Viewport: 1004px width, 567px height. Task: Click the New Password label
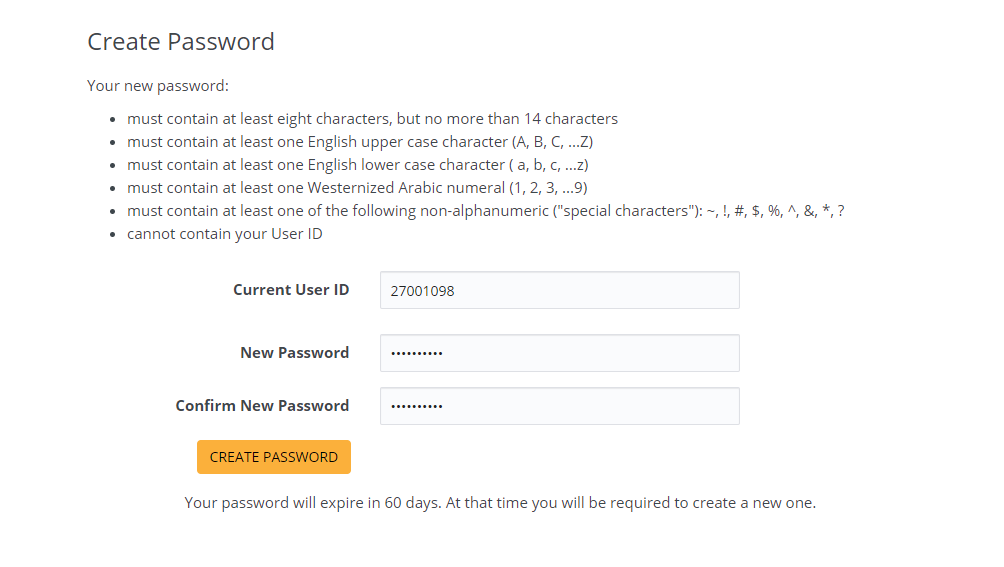tap(294, 353)
